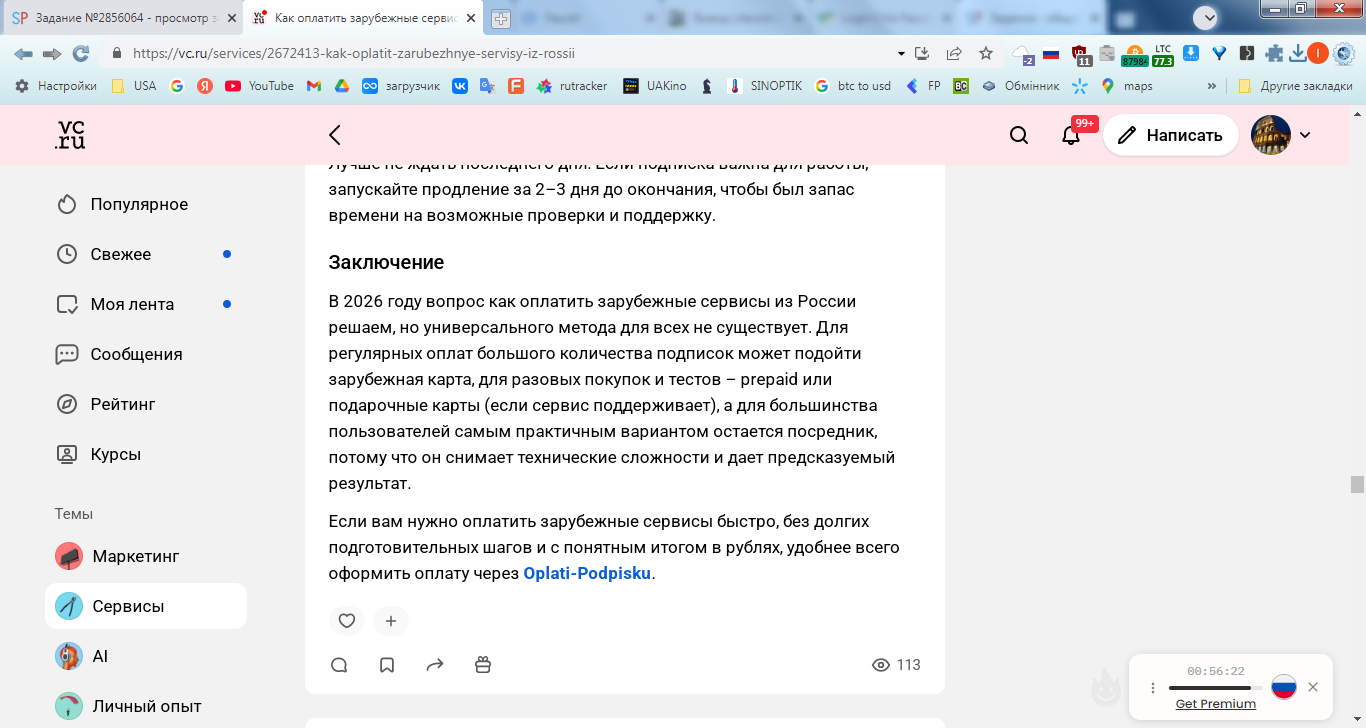Go back using the article back arrow

click(x=335, y=135)
